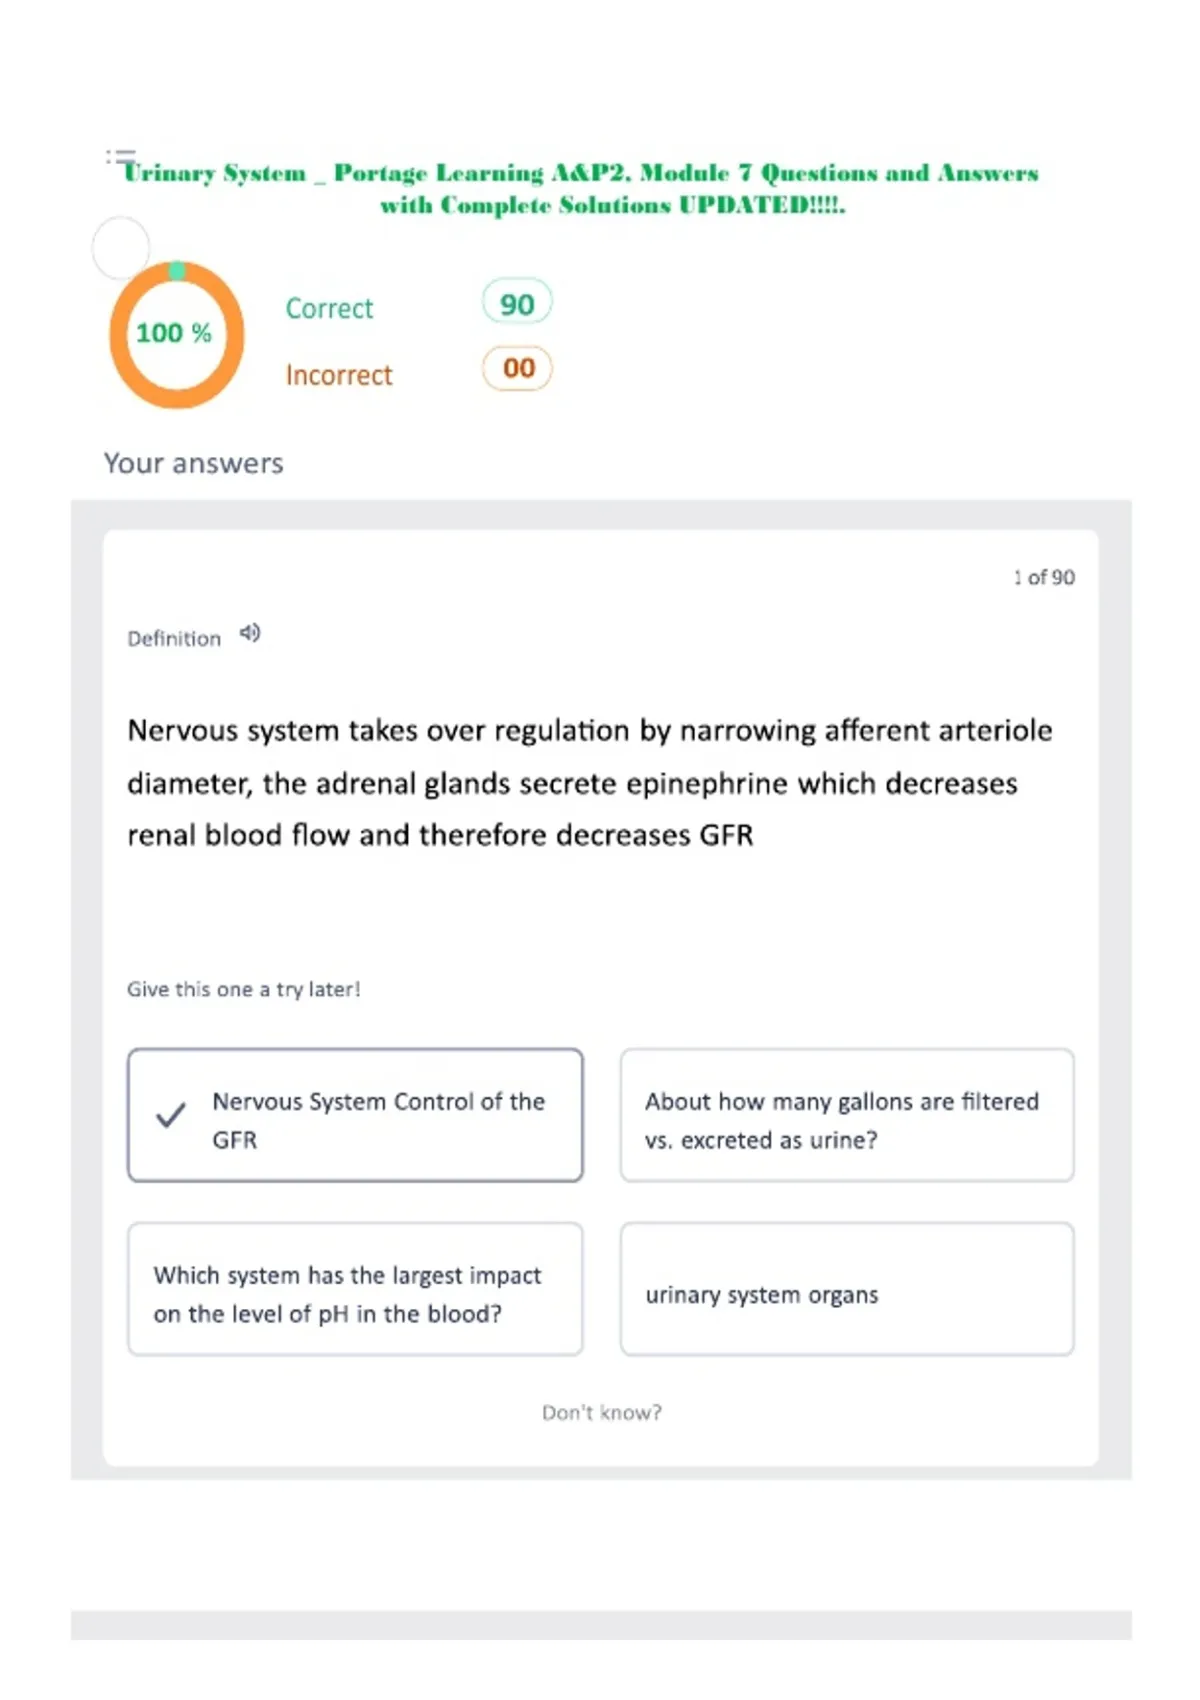Viewport: 1200px width, 1700px height.
Task: Click the 100 % donut score chart
Action: click(x=176, y=334)
